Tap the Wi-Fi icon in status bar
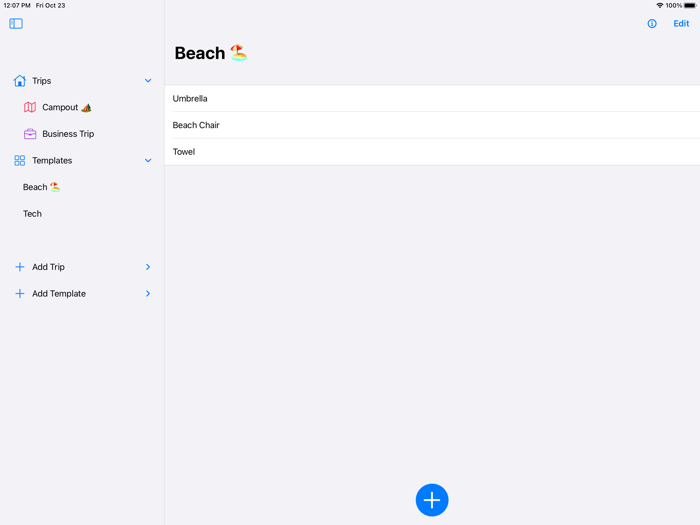Image resolution: width=700 pixels, height=525 pixels. (659, 5)
